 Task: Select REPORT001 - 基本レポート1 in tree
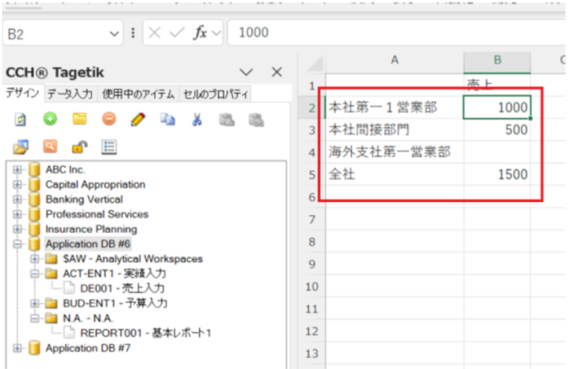(x=145, y=333)
